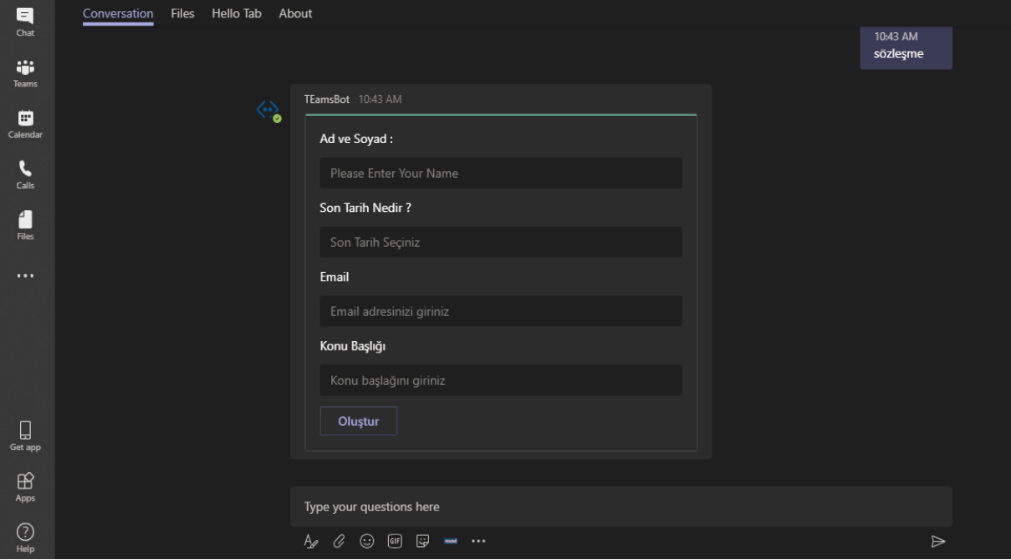Click the Type your questions here box
Screen dimensions: 1011x560
pyautogui.click(x=621, y=507)
